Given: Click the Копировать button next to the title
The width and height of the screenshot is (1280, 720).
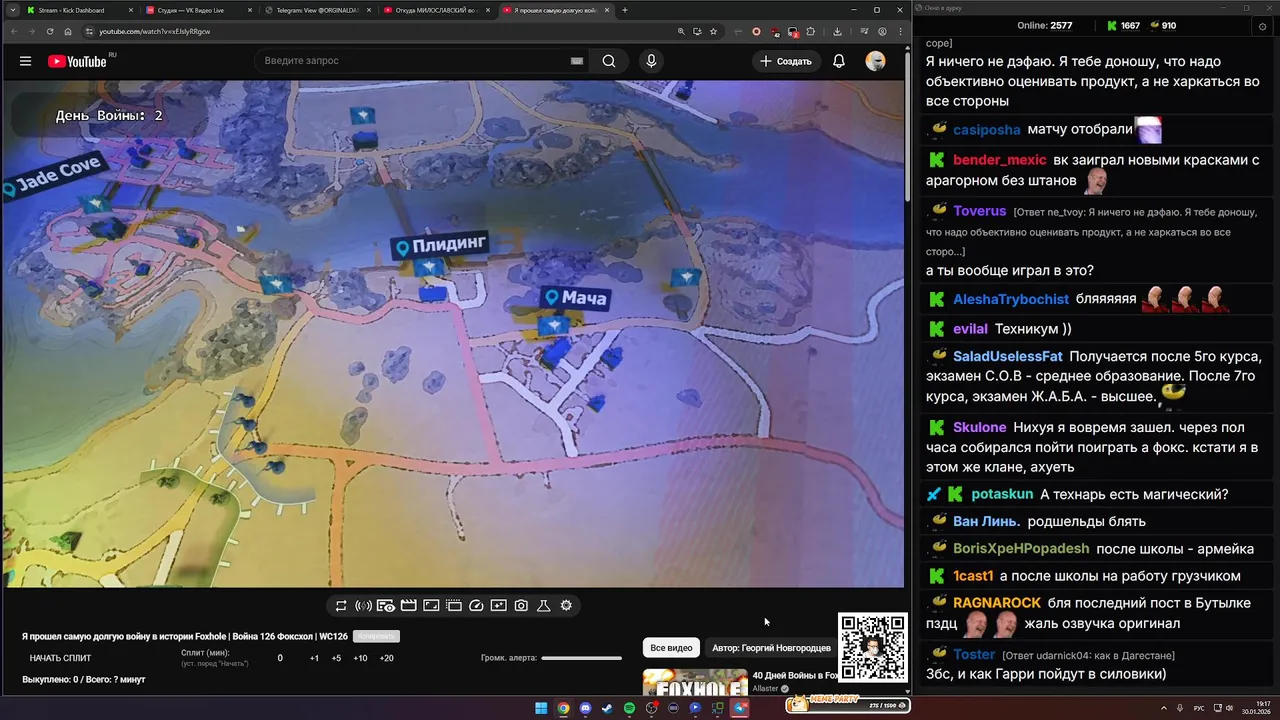Looking at the screenshot, I should coord(376,636).
